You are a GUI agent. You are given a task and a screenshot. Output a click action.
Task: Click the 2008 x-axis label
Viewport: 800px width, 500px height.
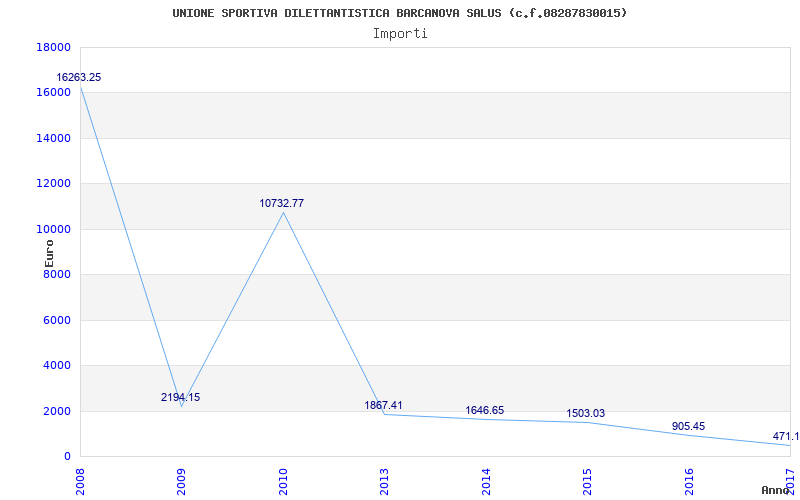(80, 482)
